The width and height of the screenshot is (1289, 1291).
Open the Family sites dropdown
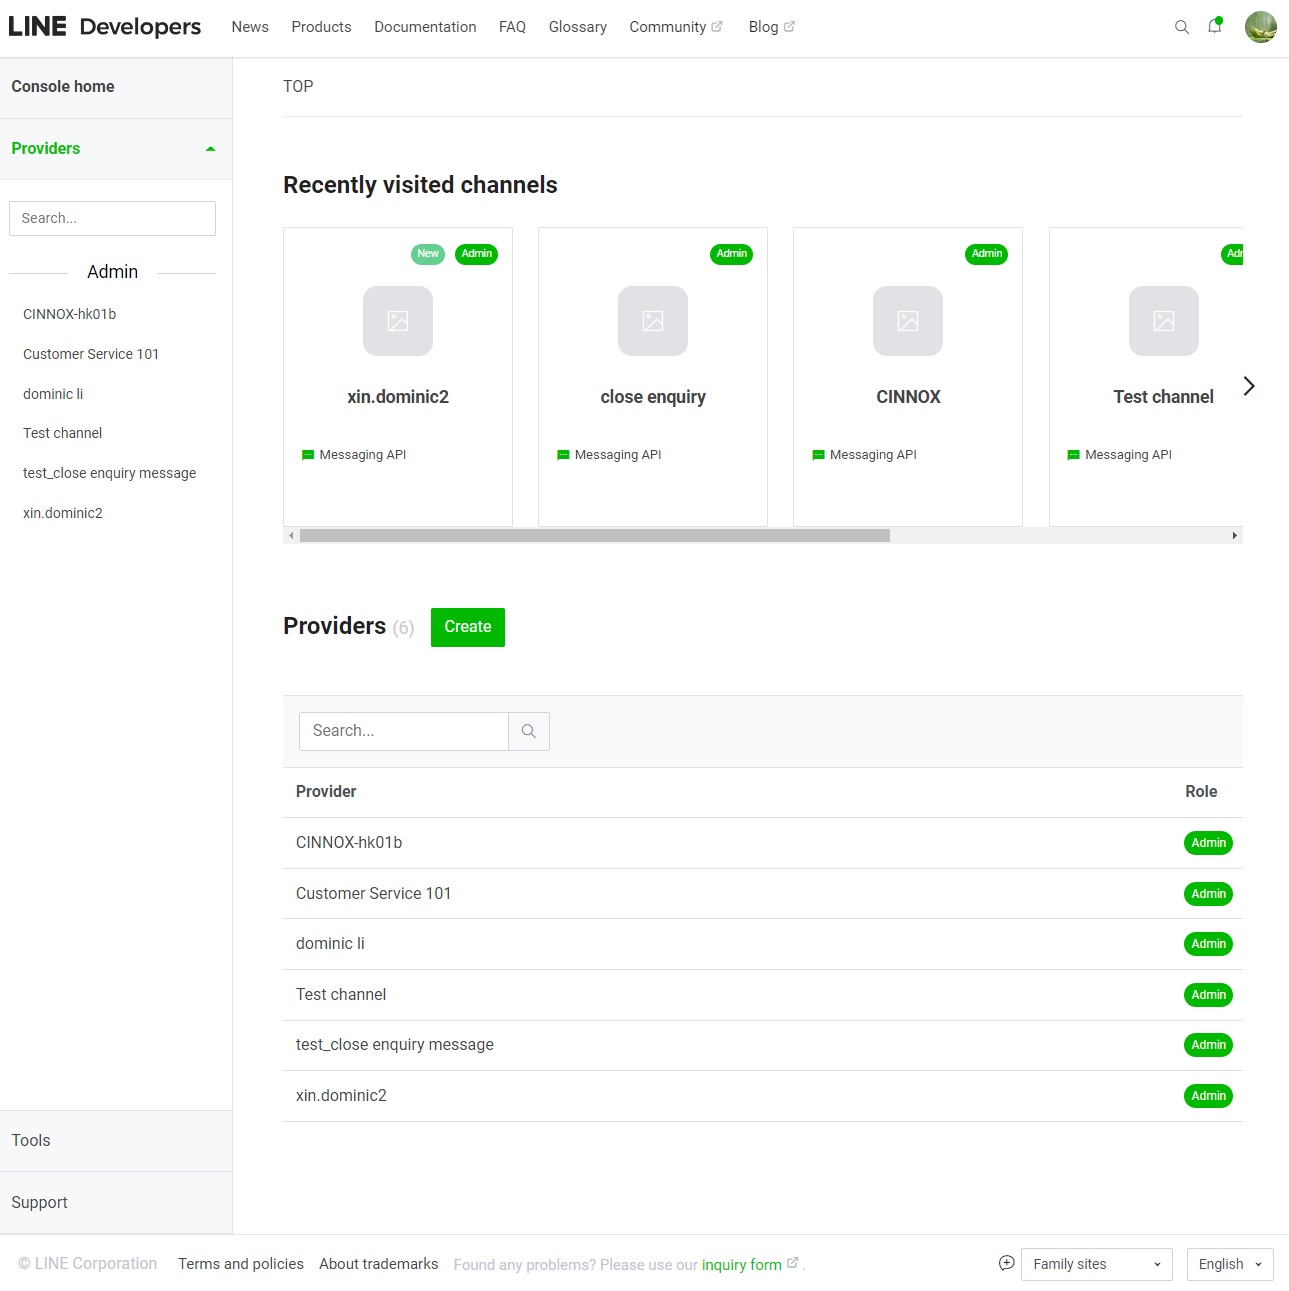click(x=1097, y=1264)
